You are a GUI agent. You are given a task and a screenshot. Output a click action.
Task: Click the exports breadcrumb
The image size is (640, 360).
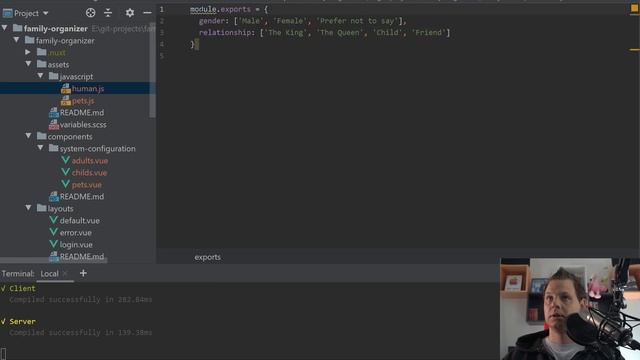pyautogui.click(x=207, y=257)
